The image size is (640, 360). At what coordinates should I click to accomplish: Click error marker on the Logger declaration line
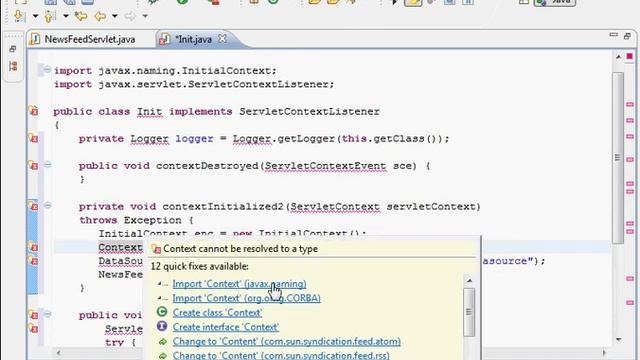33,138
